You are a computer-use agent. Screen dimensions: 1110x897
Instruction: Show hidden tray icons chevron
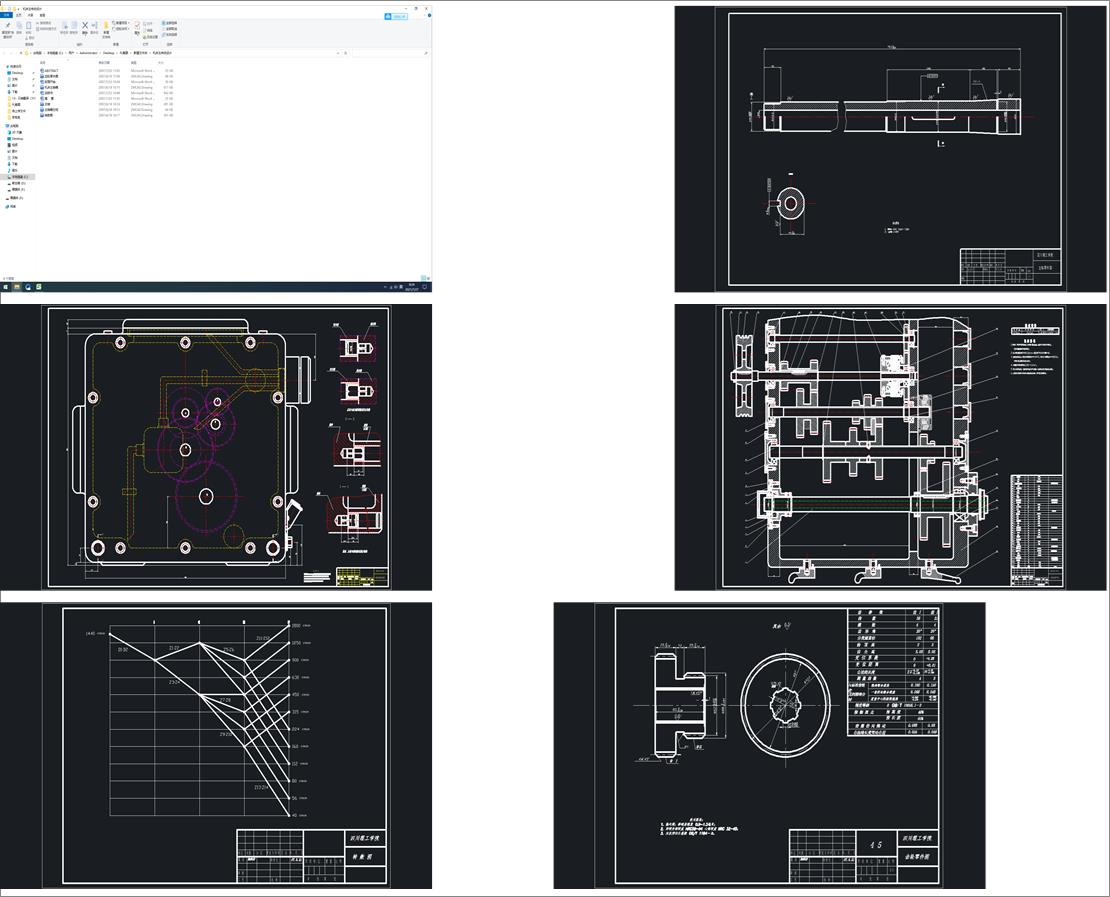385,287
